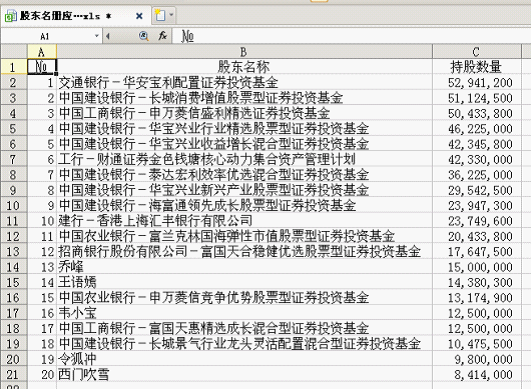Select column B header
531x389 pixels.
(244, 52)
